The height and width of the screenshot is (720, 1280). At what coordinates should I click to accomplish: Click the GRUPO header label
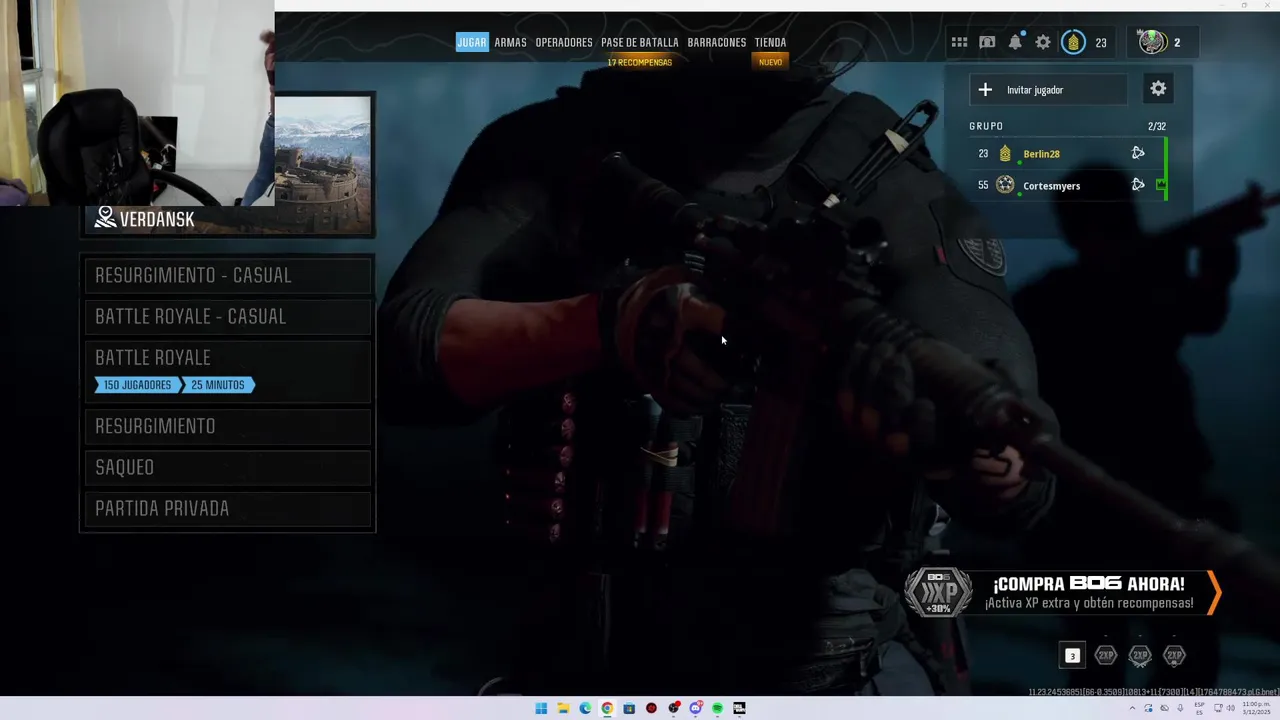coord(986,126)
